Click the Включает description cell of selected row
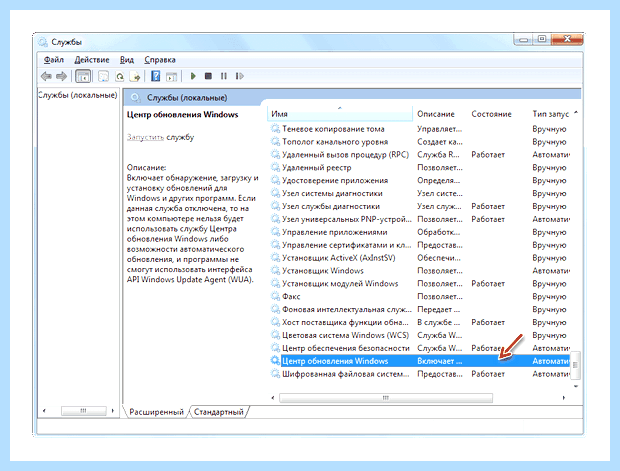This screenshot has width=620, height=471. coord(440,361)
